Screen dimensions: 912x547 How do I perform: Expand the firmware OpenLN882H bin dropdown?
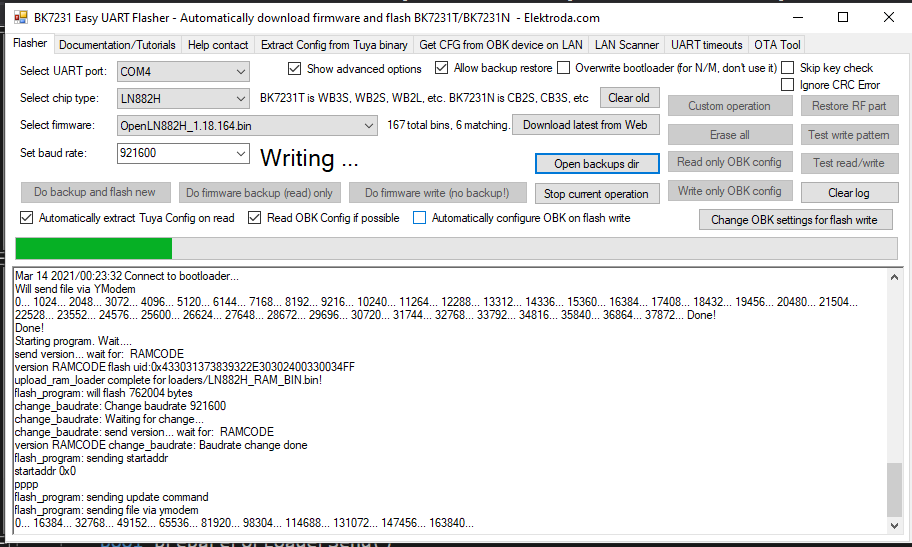point(369,126)
